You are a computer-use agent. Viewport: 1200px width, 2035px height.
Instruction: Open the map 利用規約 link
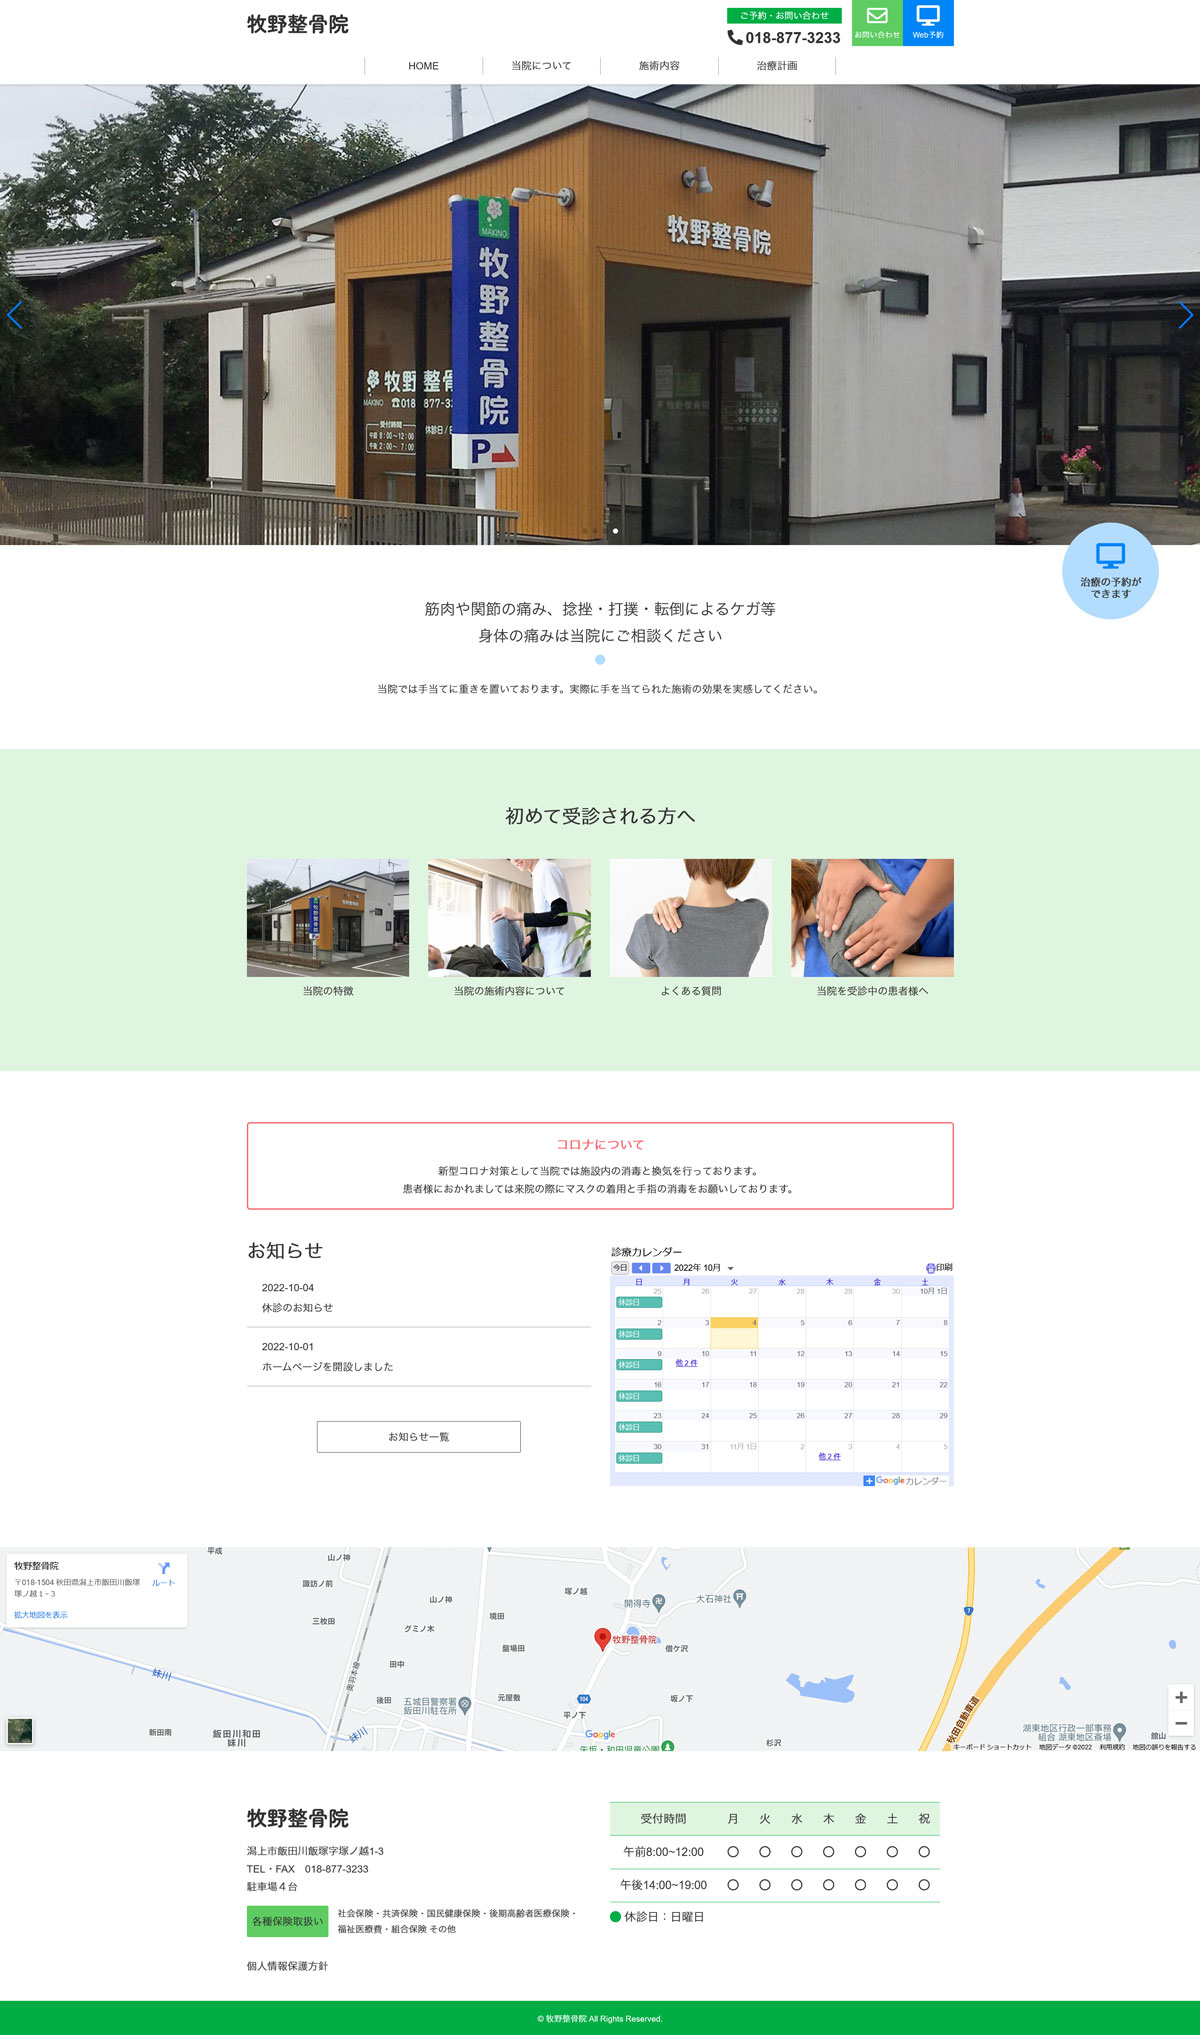1112,1747
